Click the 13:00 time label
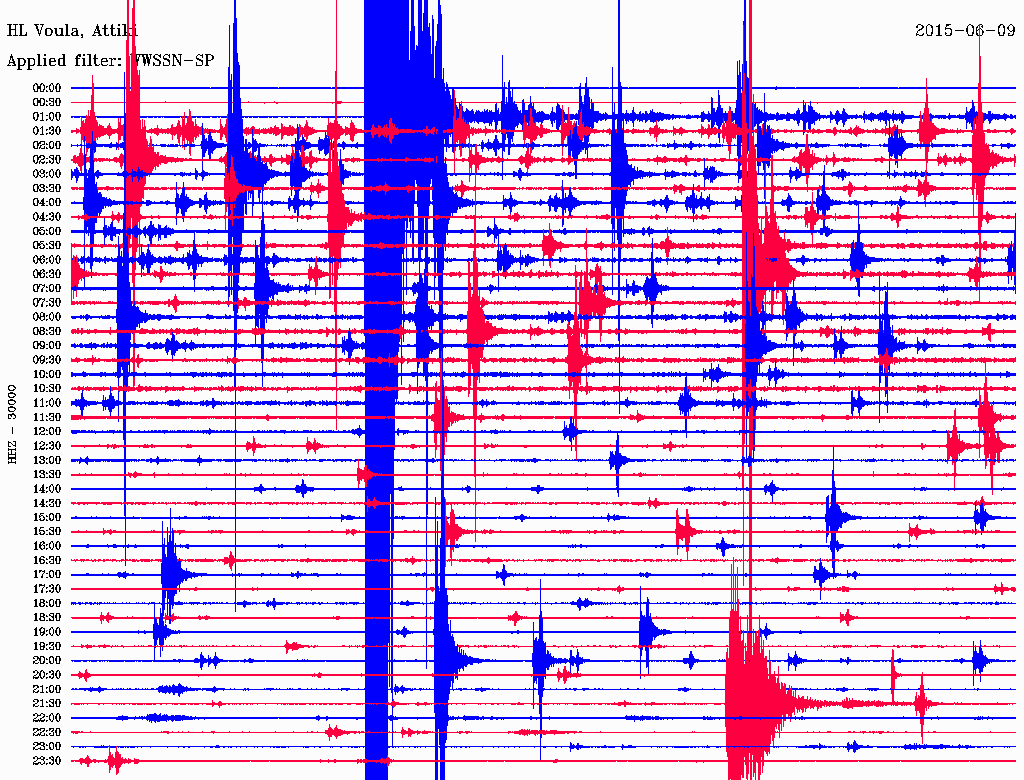This screenshot has height=780, width=1024. tap(47, 461)
